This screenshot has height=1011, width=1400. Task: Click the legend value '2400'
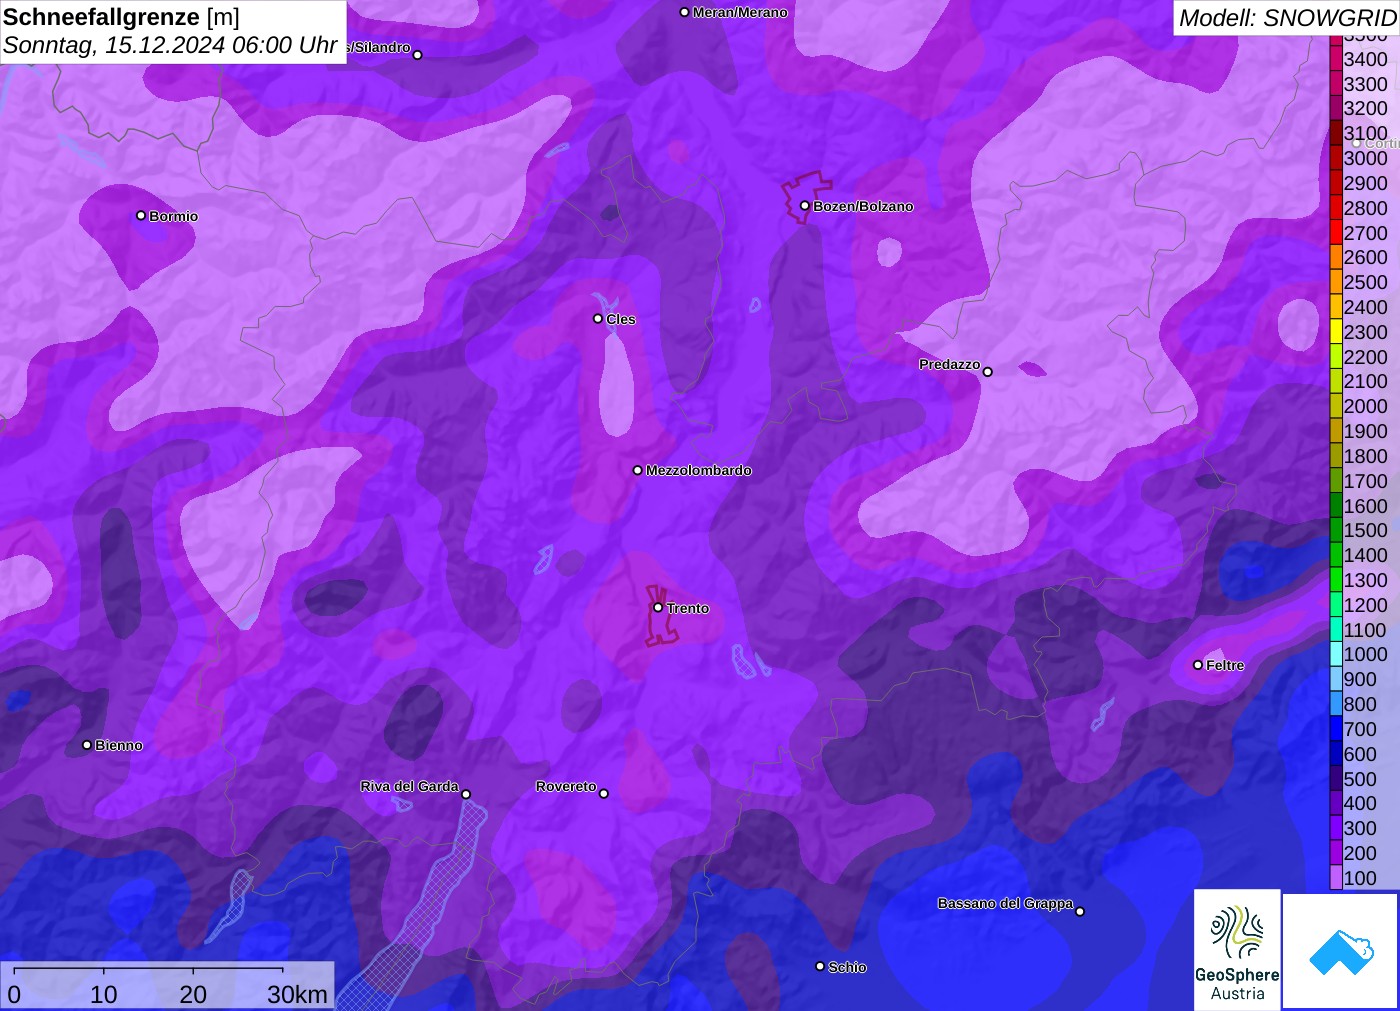pyautogui.click(x=1365, y=307)
